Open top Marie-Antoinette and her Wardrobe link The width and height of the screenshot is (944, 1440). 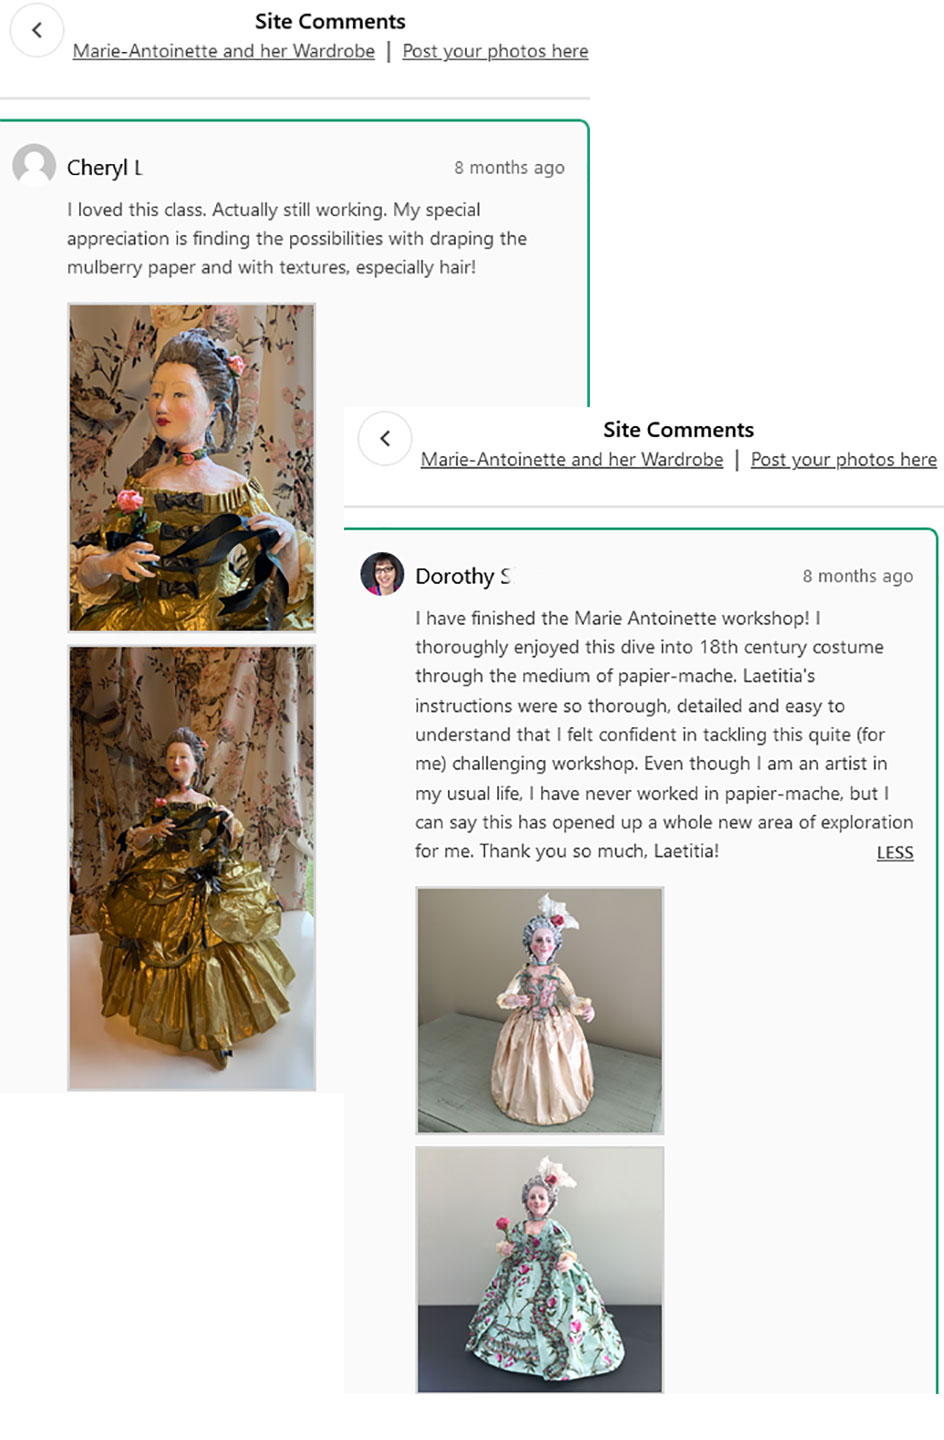click(x=224, y=51)
